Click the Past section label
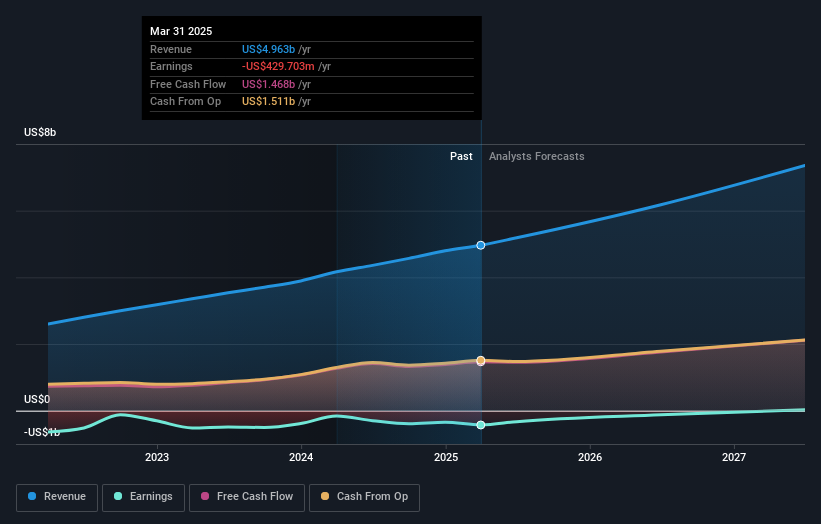 [461, 157]
